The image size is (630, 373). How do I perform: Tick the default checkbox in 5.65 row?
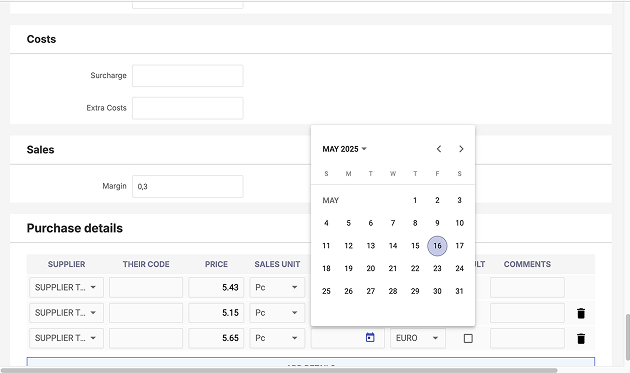pyautogui.click(x=468, y=338)
